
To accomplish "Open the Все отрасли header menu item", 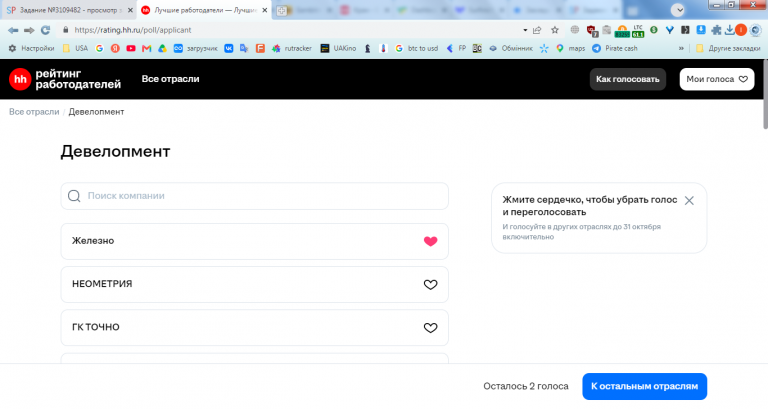I will (x=170, y=79).
